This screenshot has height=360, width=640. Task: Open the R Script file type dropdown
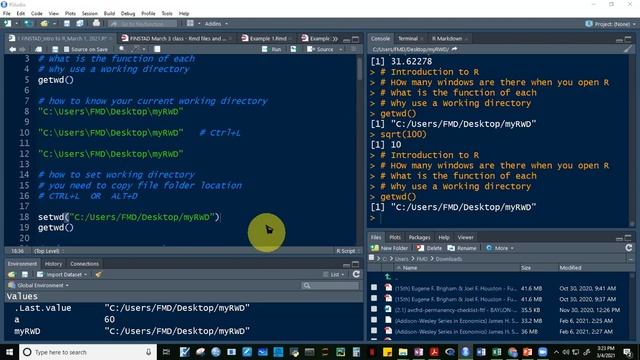tap(348, 251)
